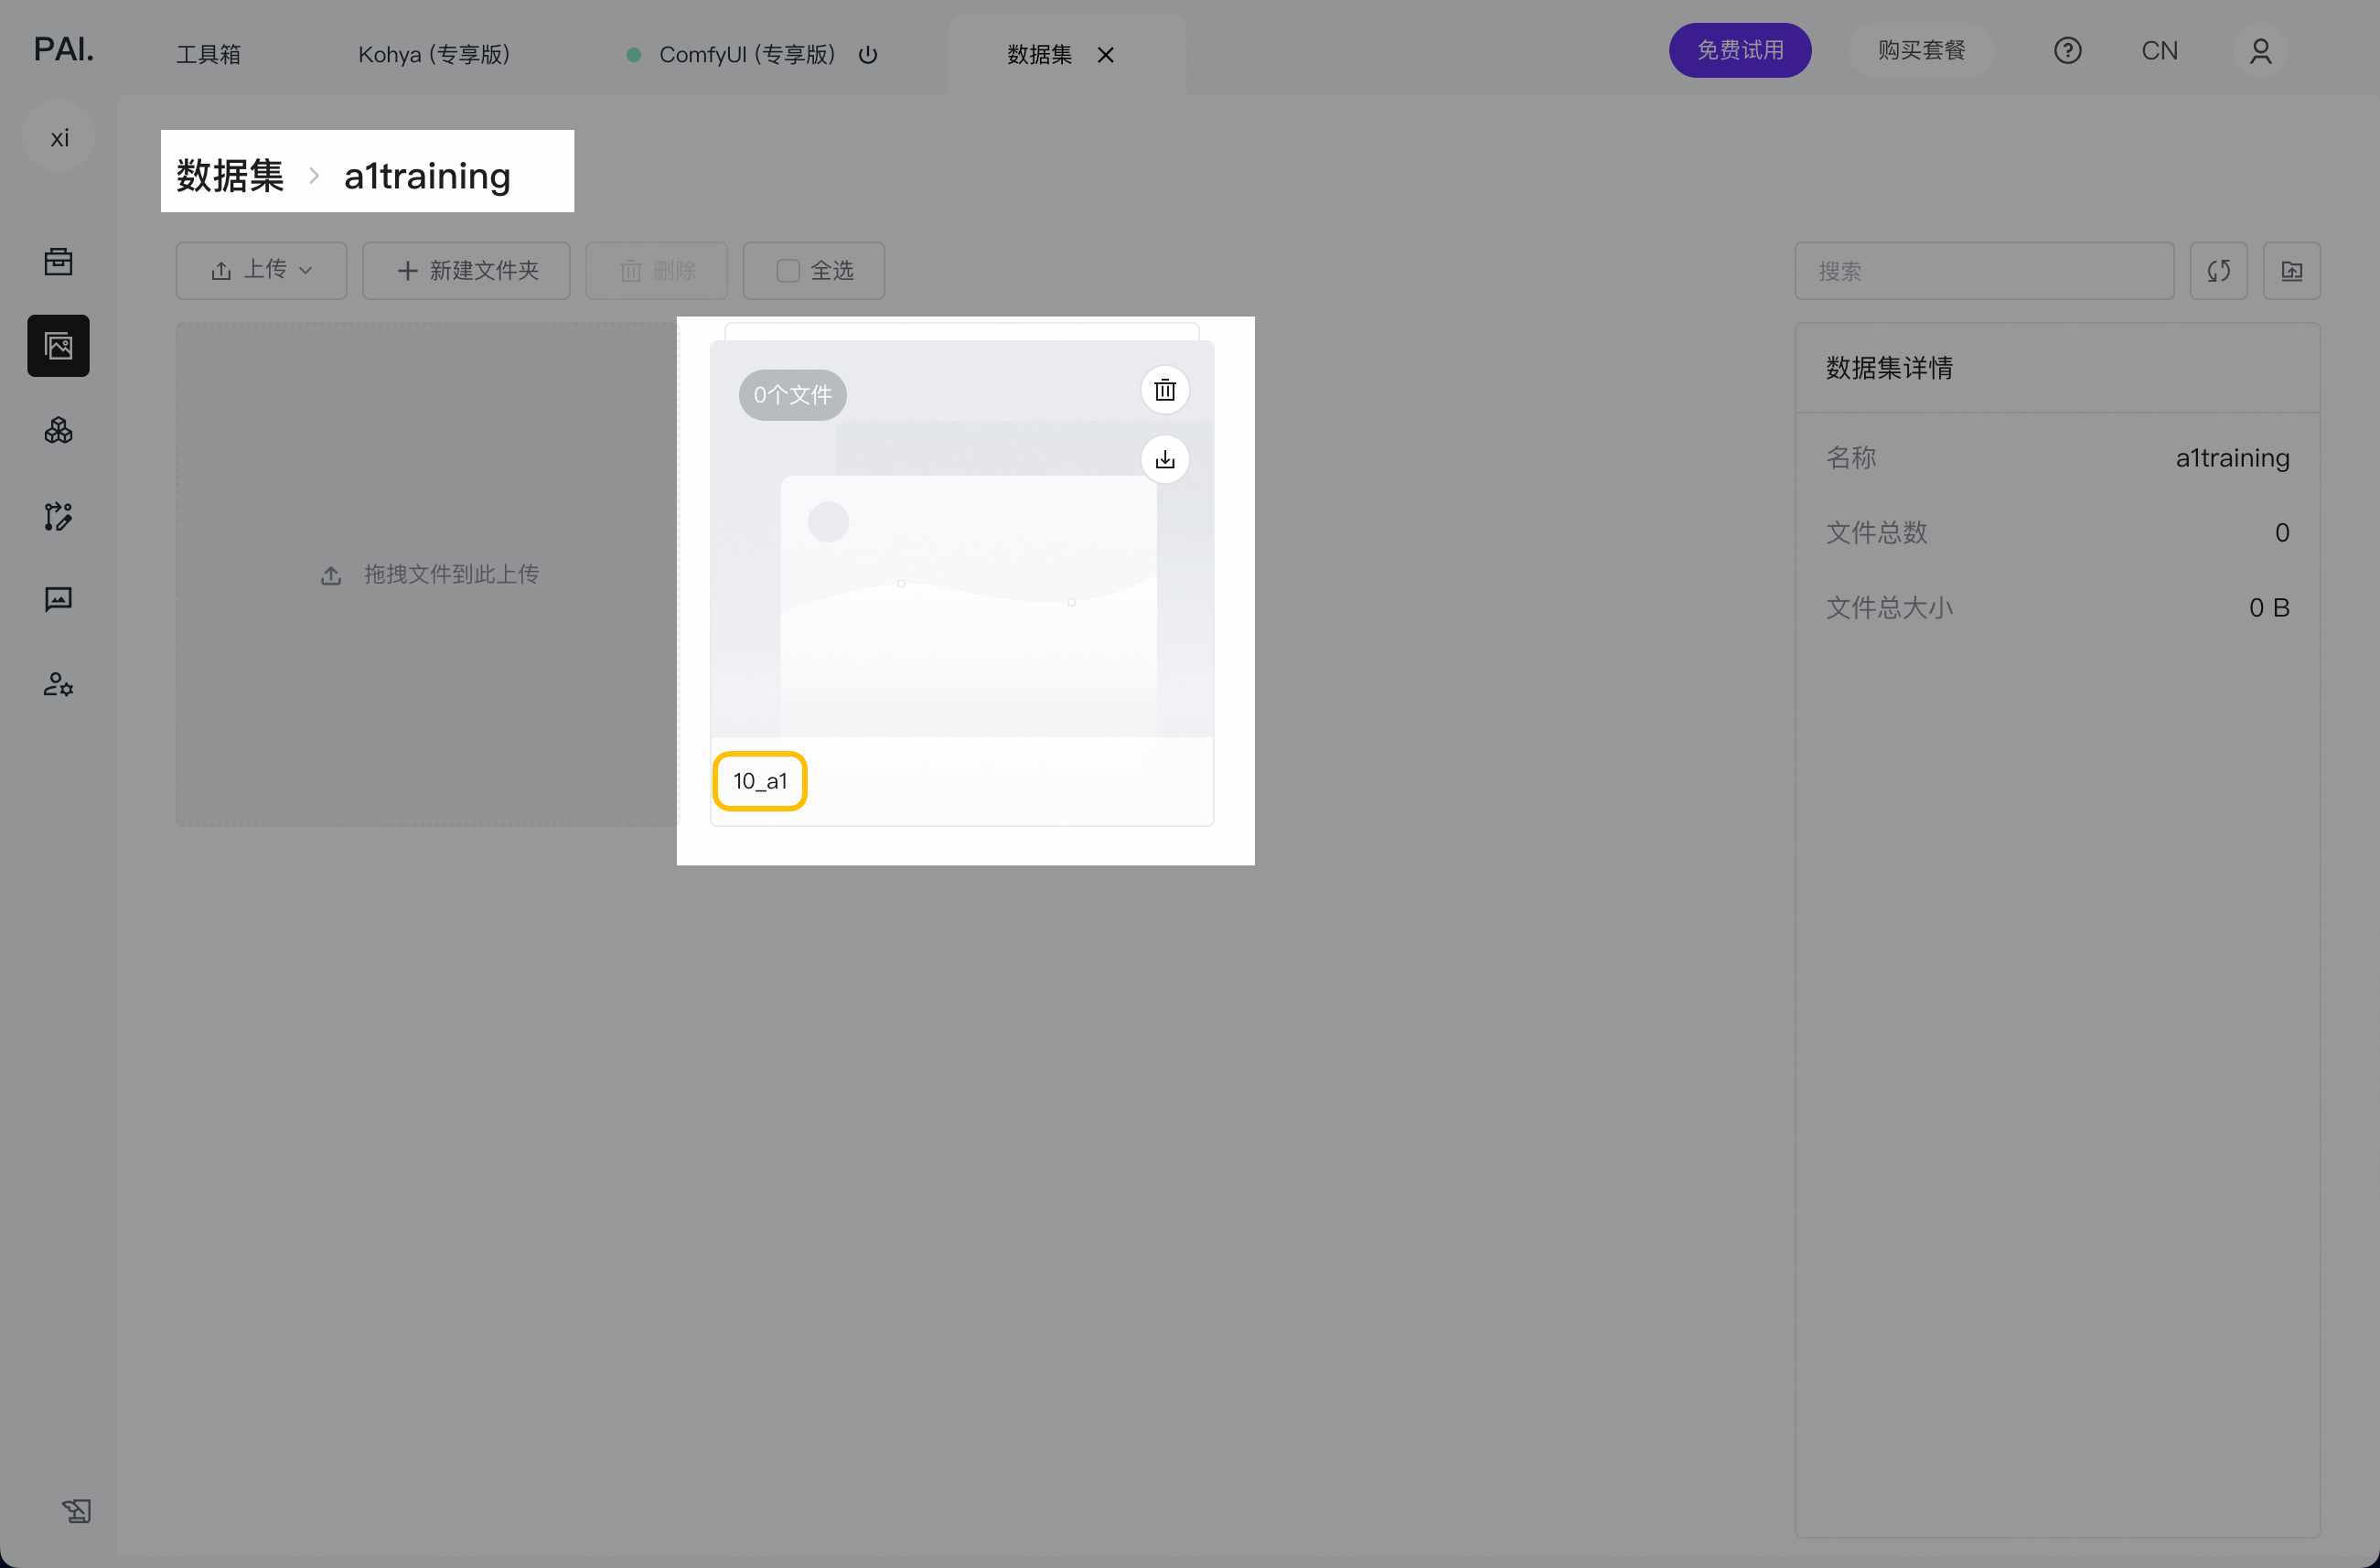Click the help question mark icon
The image size is (2380, 1568).
pos(2067,51)
